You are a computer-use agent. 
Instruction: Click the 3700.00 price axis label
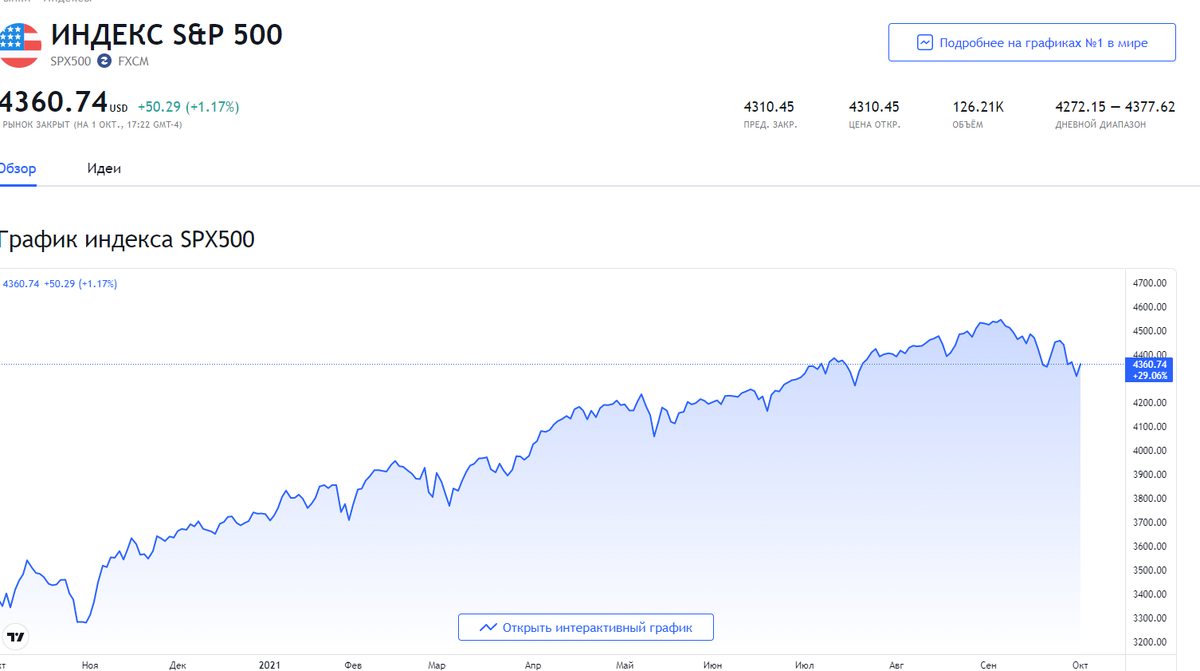pyautogui.click(x=1151, y=523)
